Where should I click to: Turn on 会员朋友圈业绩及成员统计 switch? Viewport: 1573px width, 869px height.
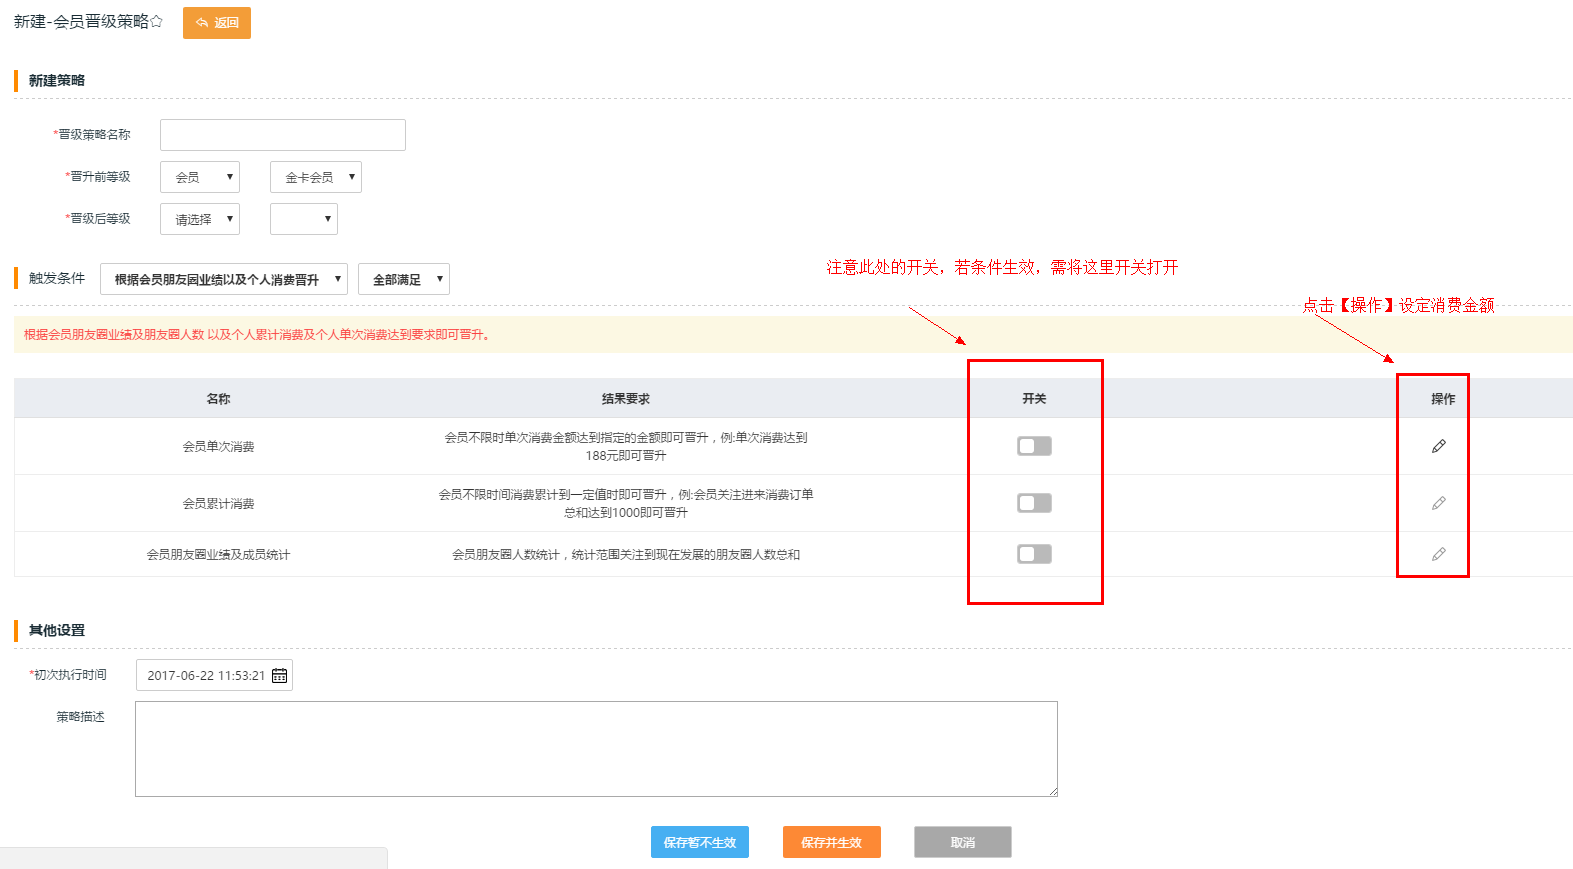tap(1034, 554)
